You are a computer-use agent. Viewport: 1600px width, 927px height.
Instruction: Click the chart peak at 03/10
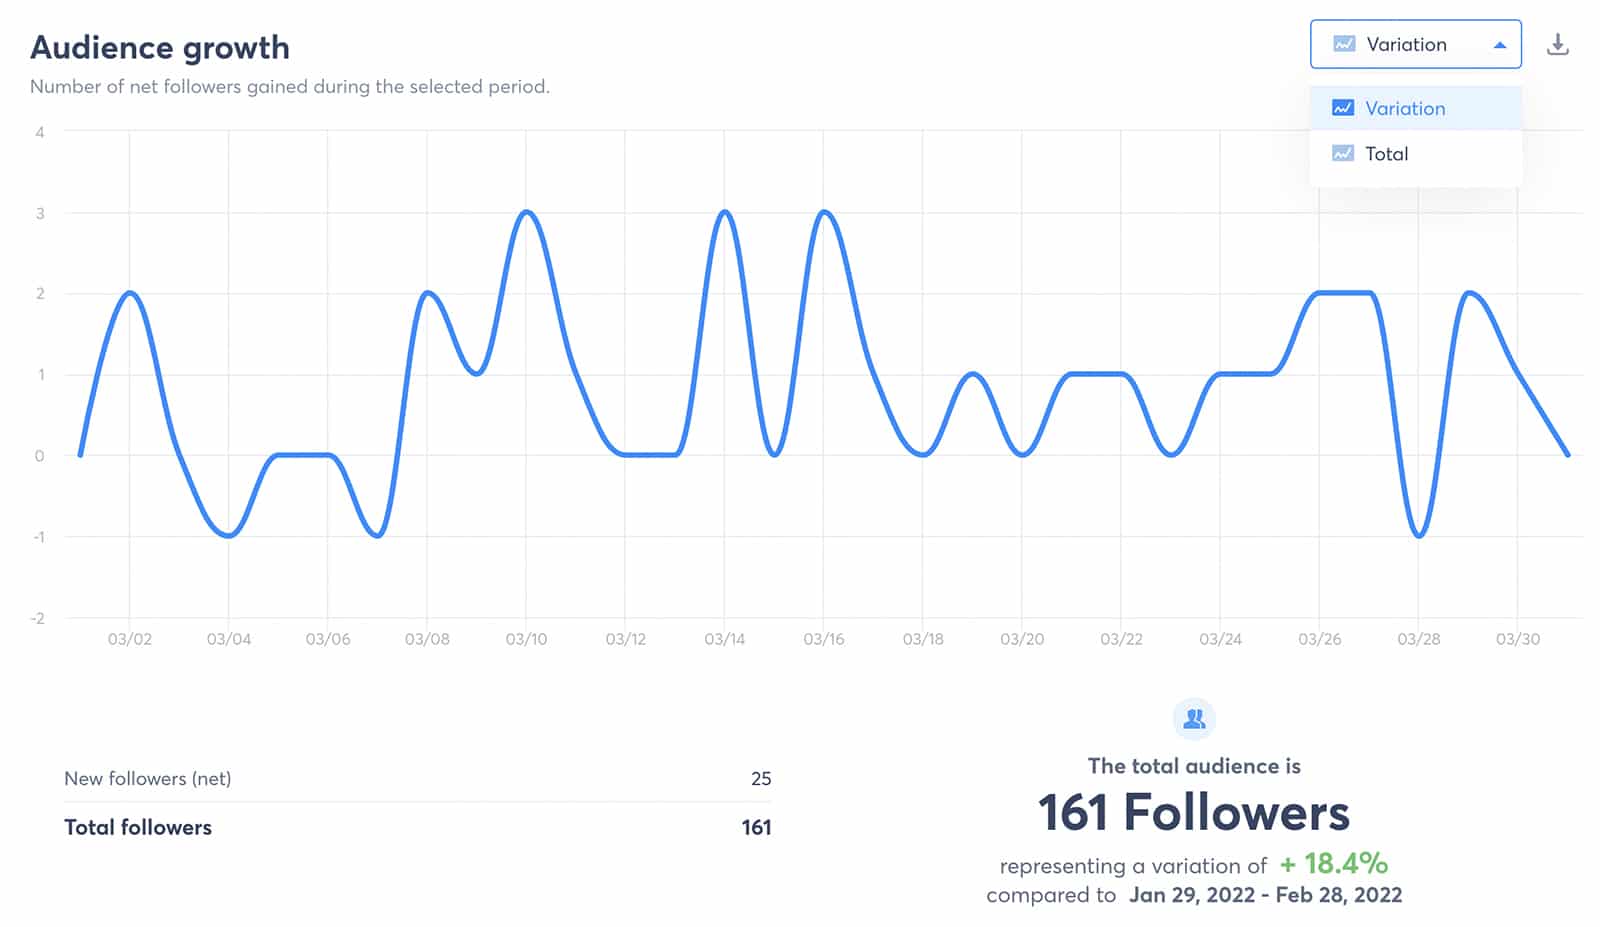[527, 212]
